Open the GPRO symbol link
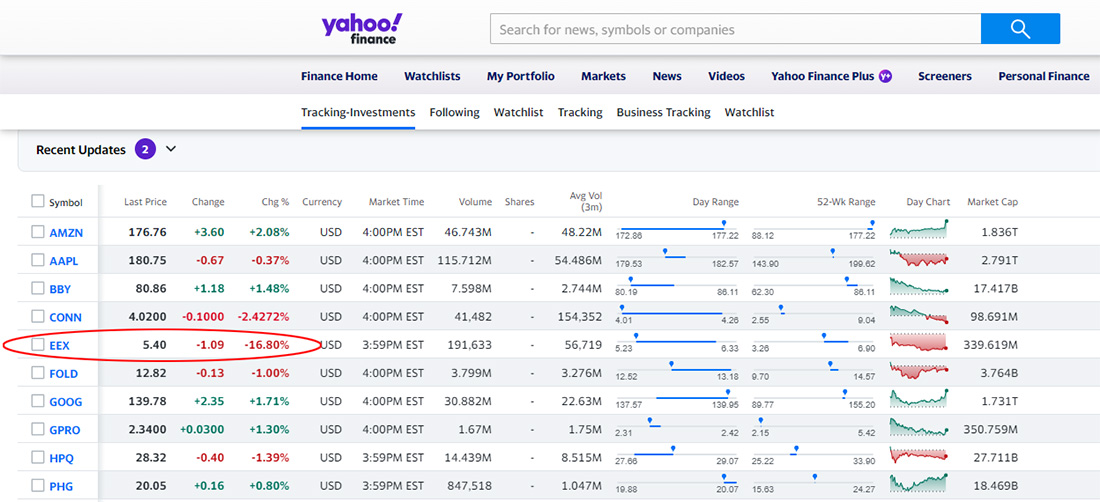1100x502 pixels. (65, 430)
